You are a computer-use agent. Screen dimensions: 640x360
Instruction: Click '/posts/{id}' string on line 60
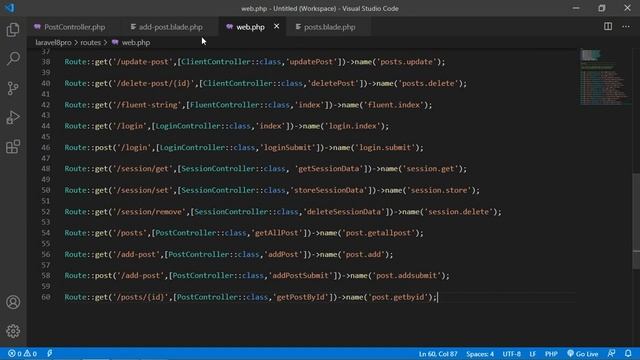(x=141, y=297)
